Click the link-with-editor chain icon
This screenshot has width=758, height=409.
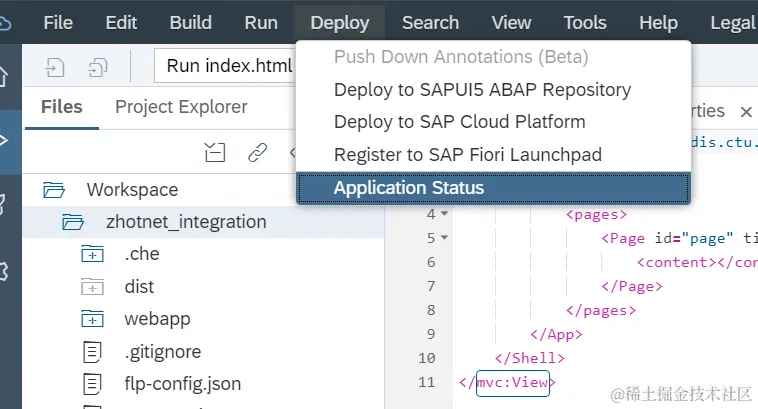click(257, 152)
